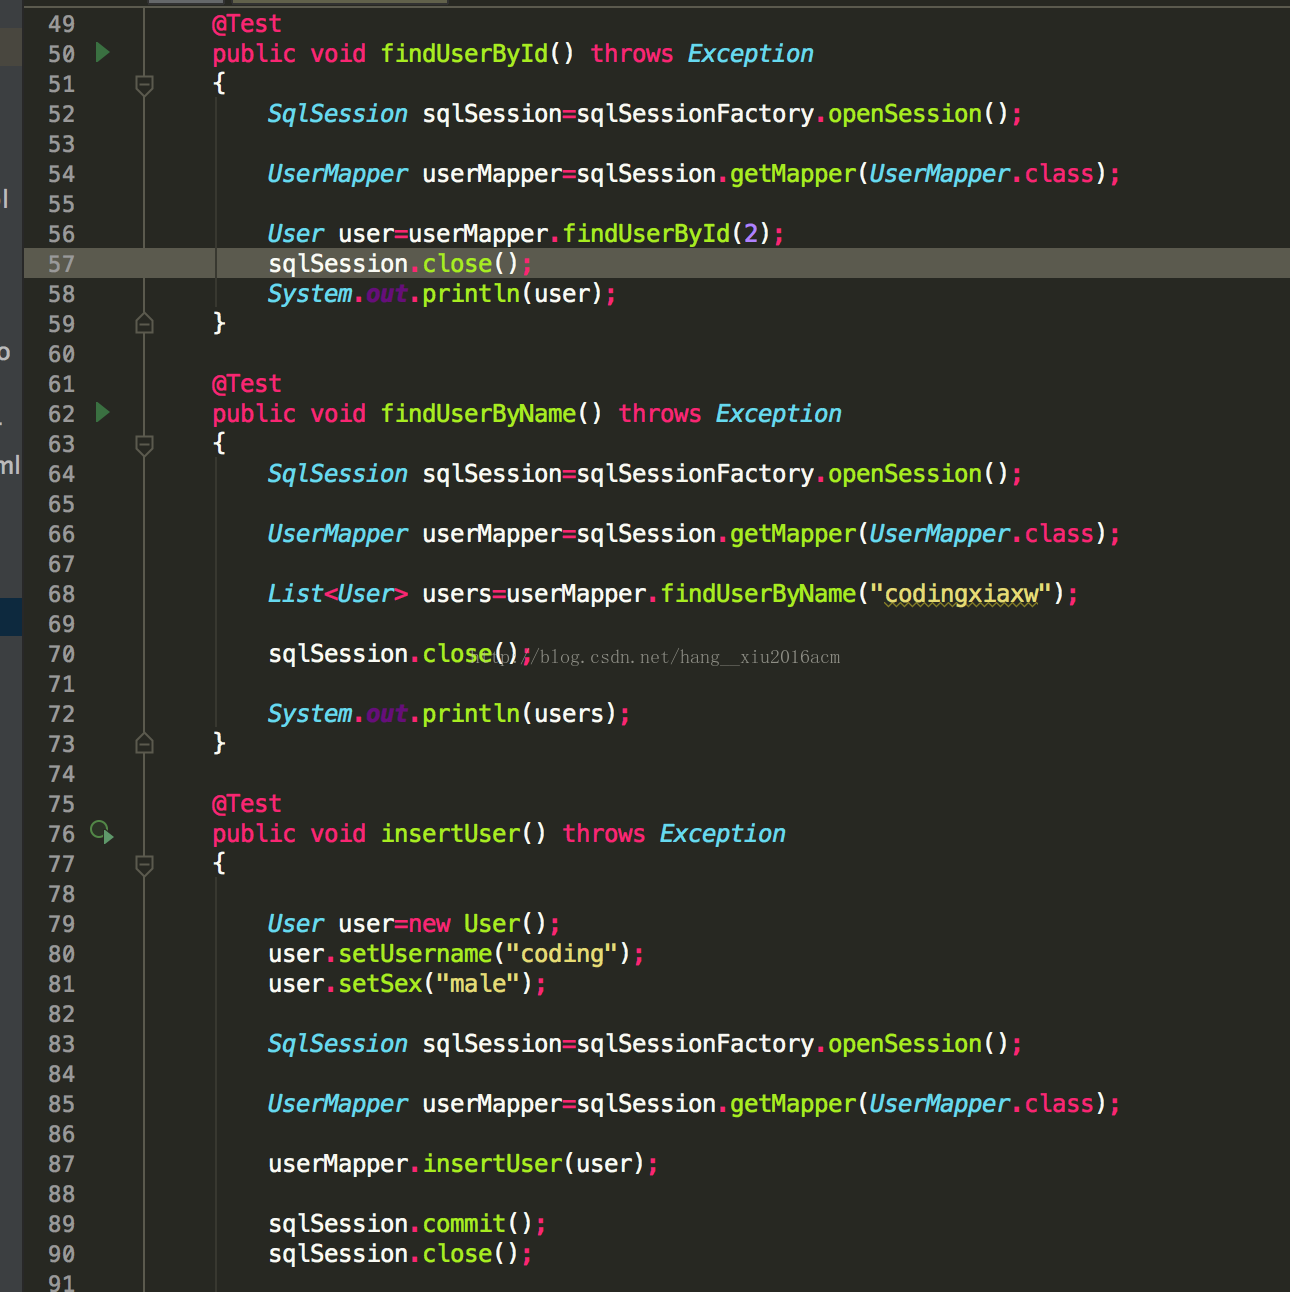Click the findUserById method name on line 50

[x=465, y=54]
